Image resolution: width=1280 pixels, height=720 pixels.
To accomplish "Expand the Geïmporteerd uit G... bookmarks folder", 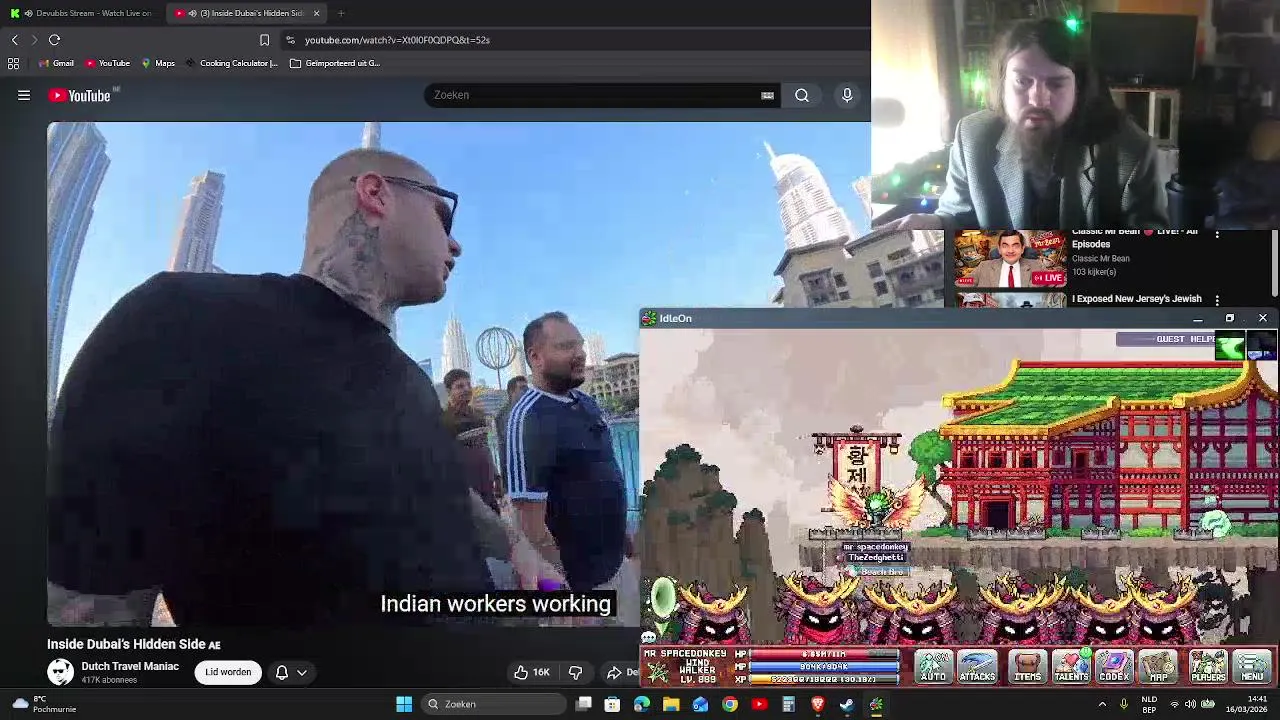I will coord(335,63).
